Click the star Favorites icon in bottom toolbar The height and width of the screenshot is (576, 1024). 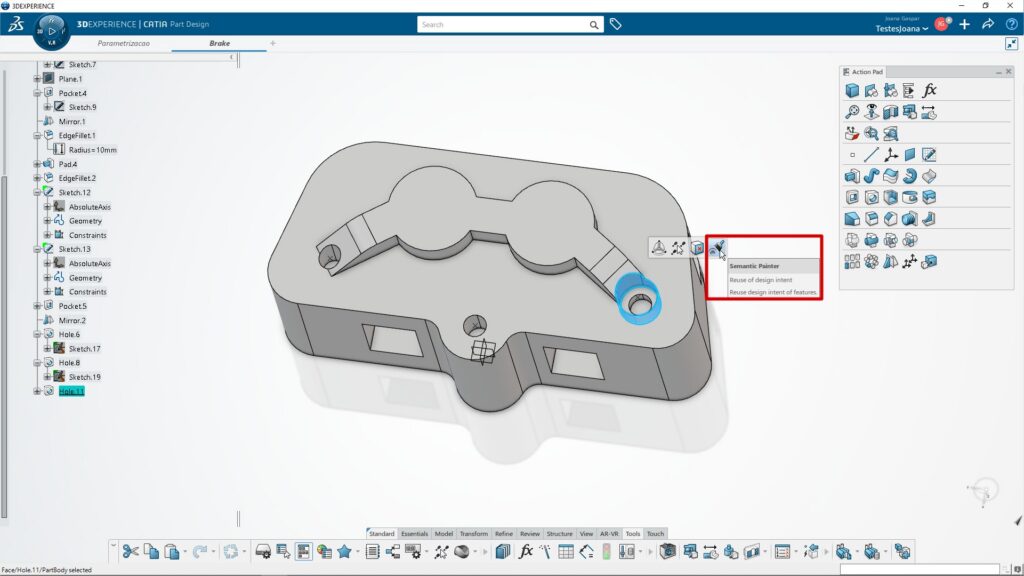345,551
